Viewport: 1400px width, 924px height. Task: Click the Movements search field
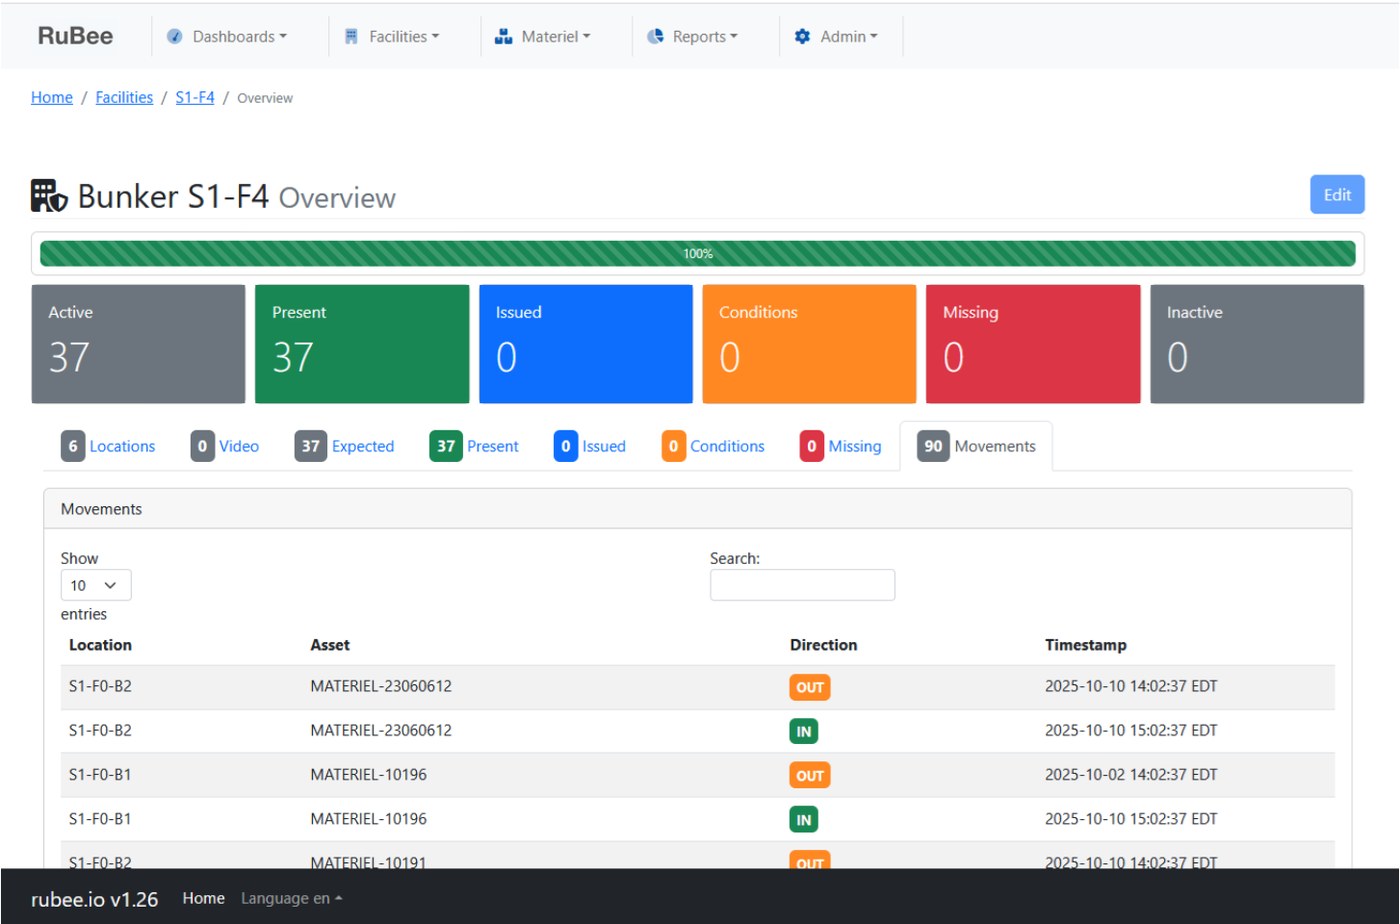point(802,585)
